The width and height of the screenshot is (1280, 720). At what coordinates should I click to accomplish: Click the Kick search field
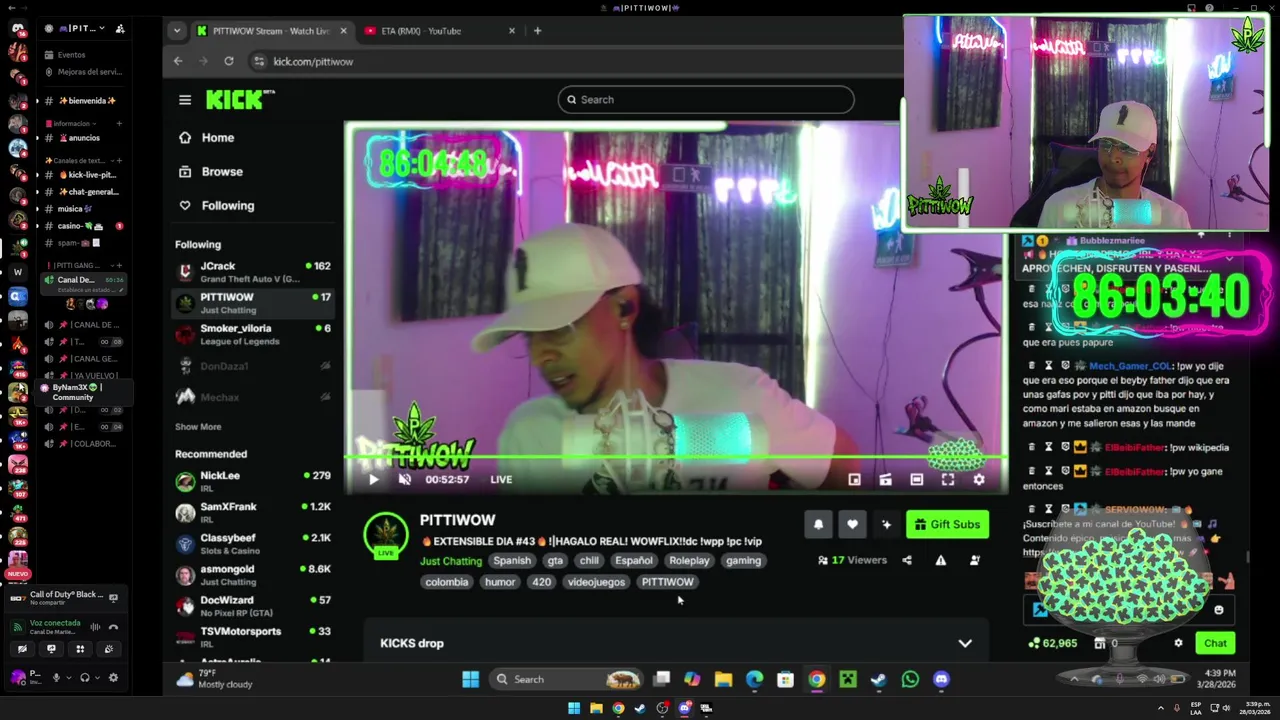(x=706, y=99)
